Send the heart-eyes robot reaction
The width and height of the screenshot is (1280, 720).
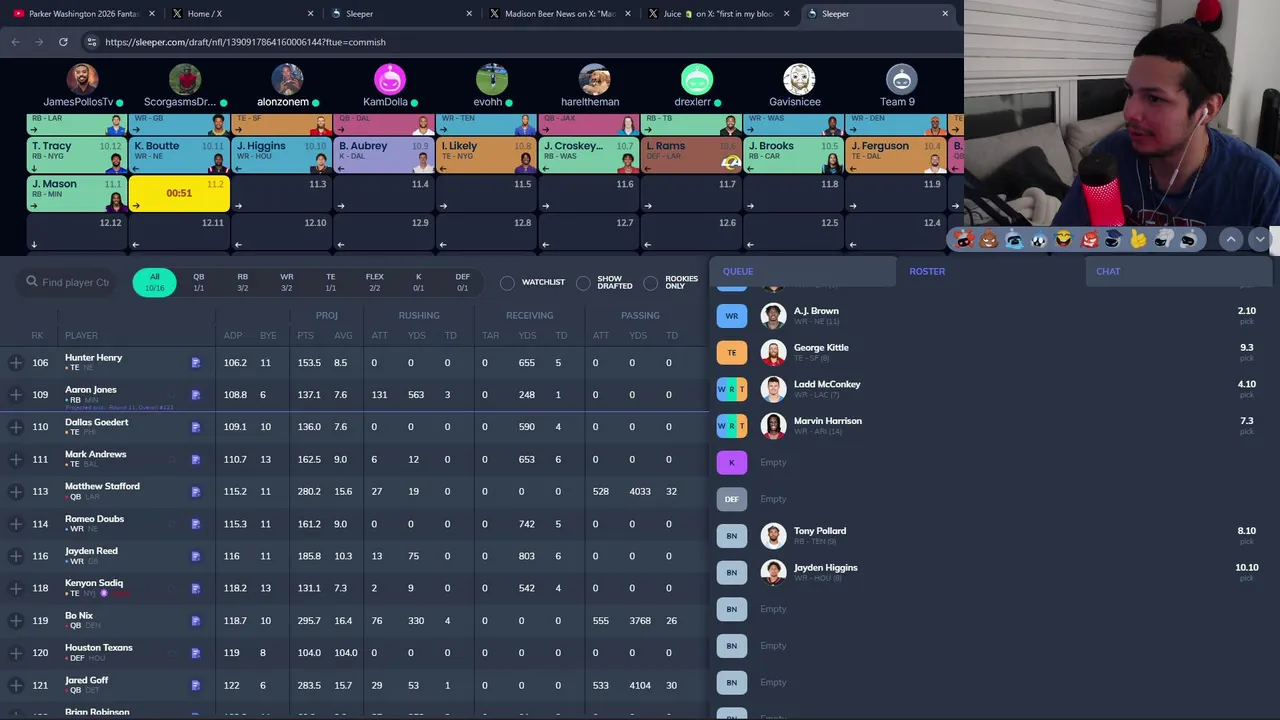point(963,239)
